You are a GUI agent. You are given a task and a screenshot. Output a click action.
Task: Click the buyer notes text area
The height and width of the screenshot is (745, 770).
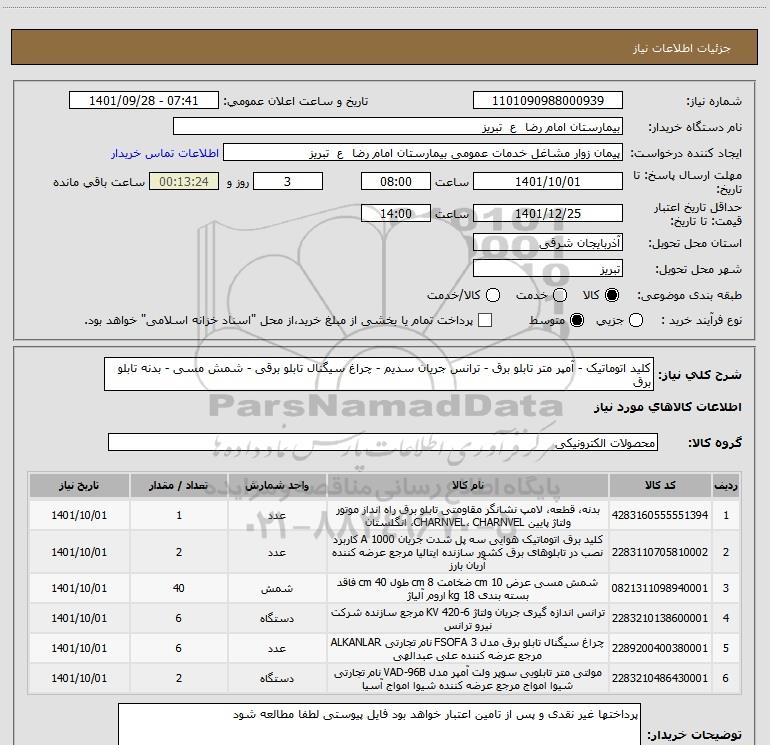point(379,724)
